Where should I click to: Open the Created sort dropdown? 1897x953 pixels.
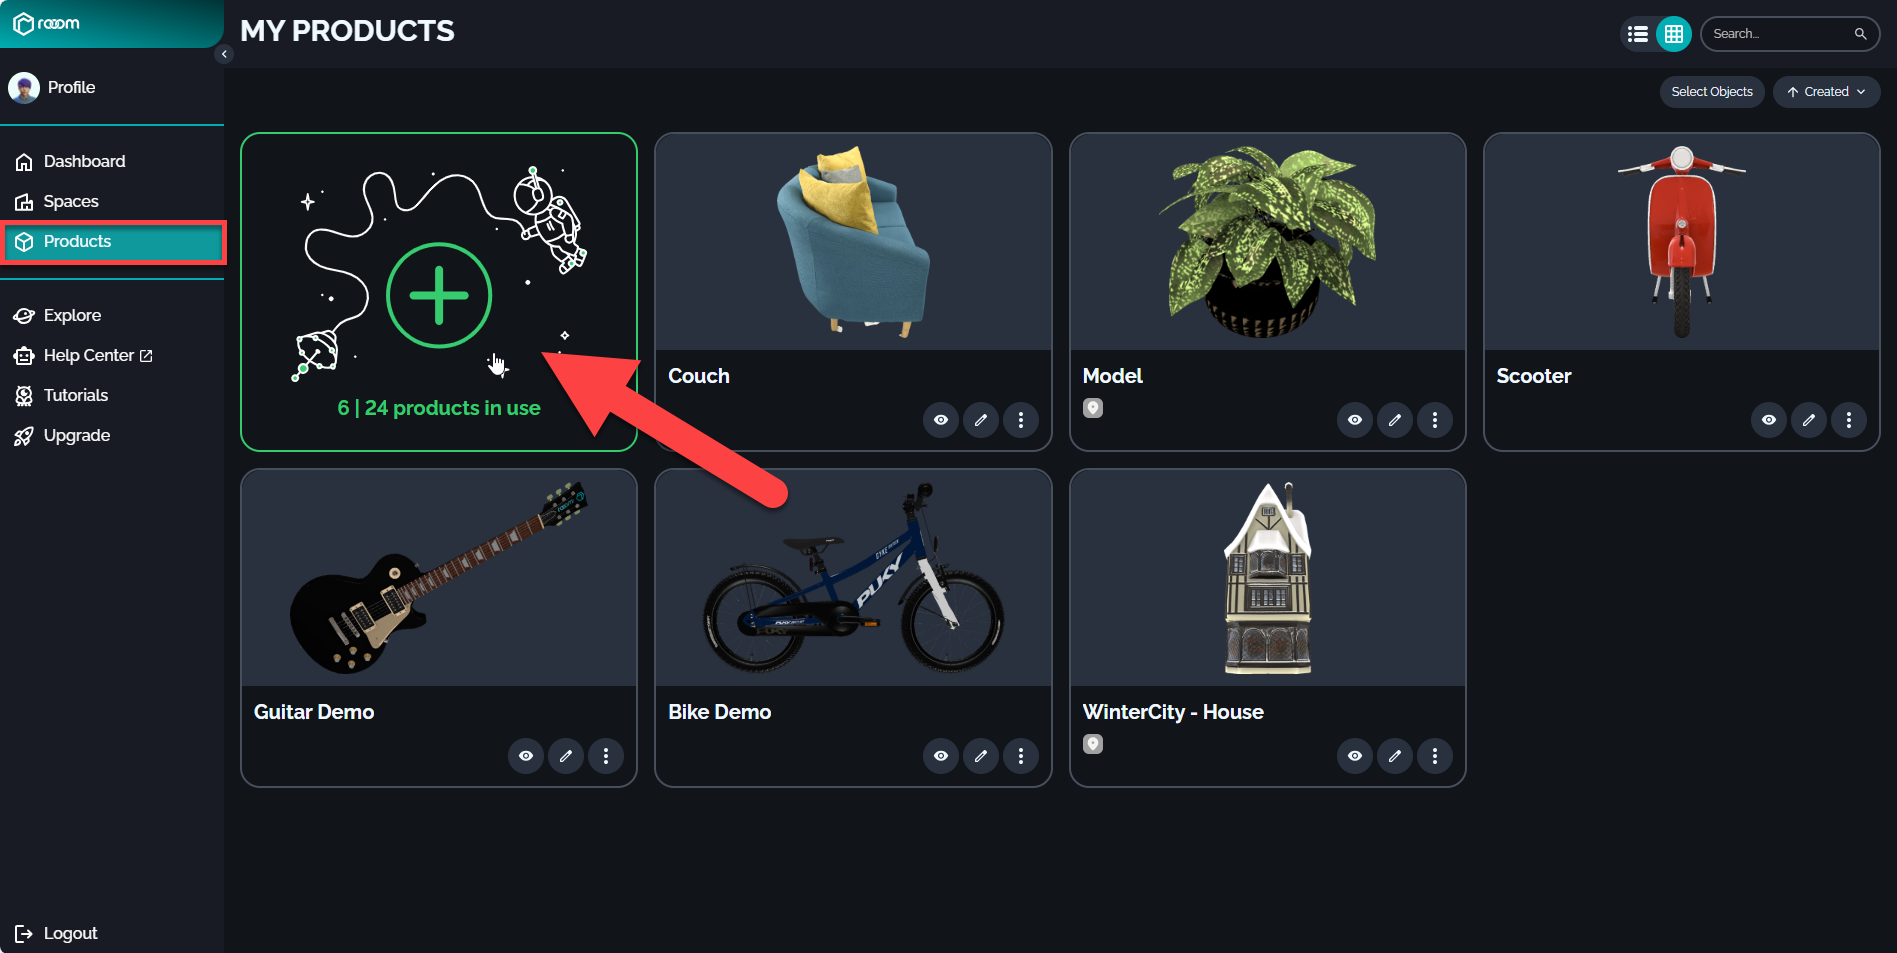(x=1826, y=92)
